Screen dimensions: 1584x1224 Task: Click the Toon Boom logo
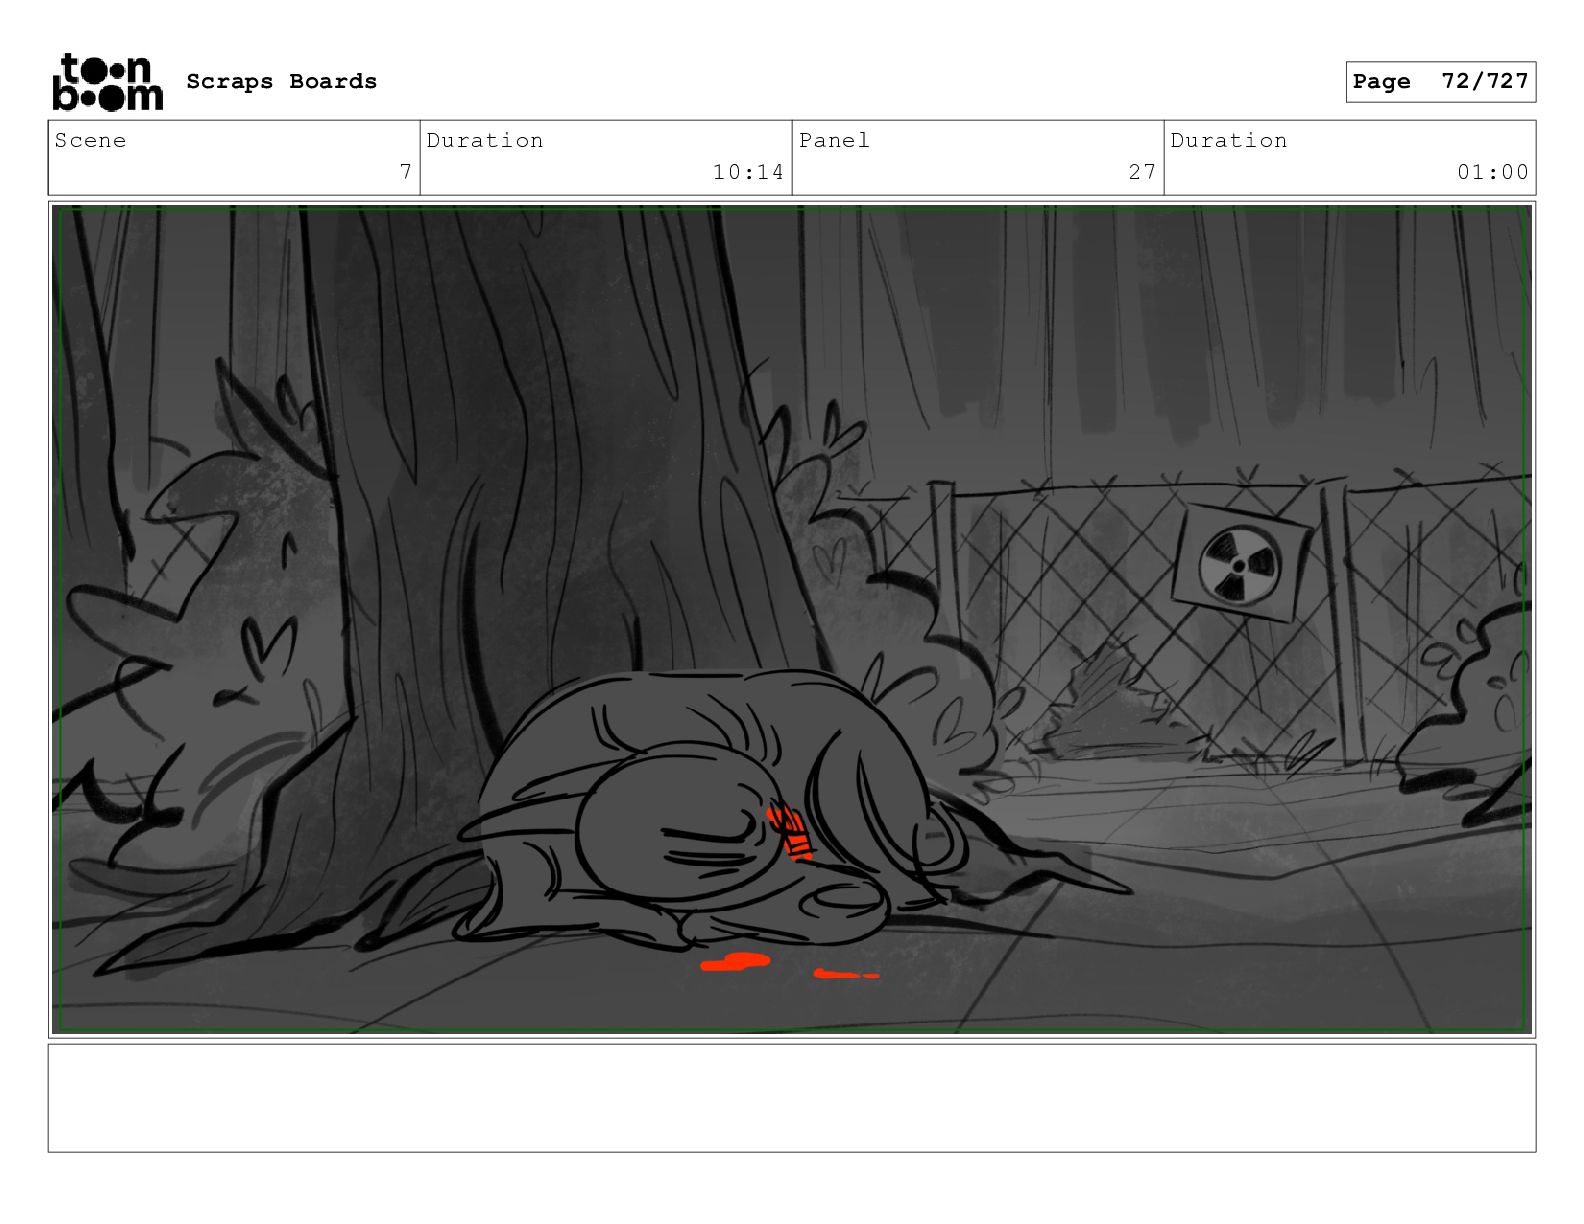(107, 81)
